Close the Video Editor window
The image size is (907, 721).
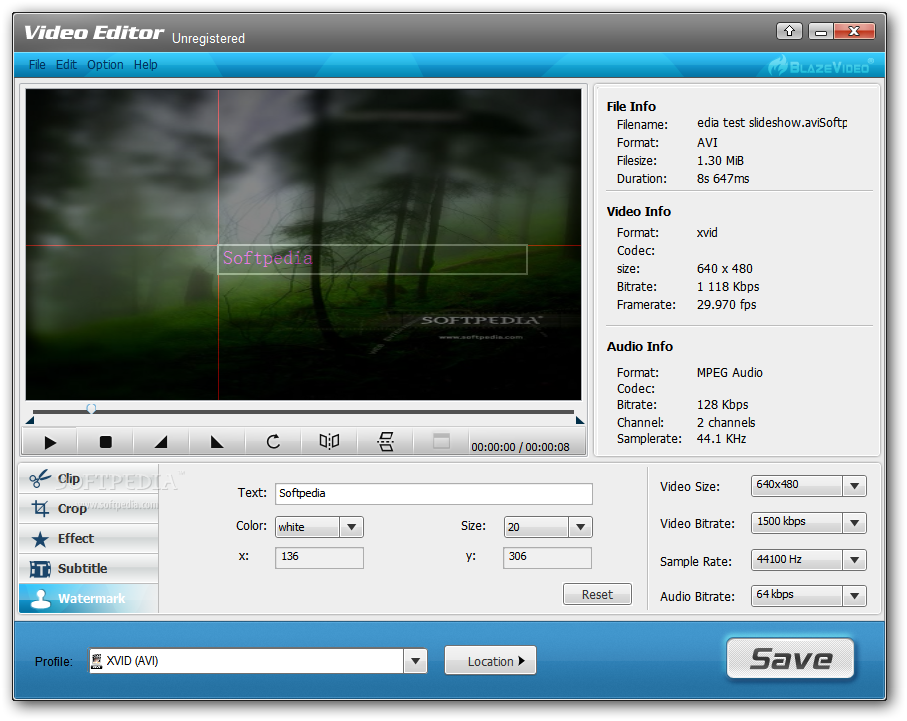pos(854,31)
